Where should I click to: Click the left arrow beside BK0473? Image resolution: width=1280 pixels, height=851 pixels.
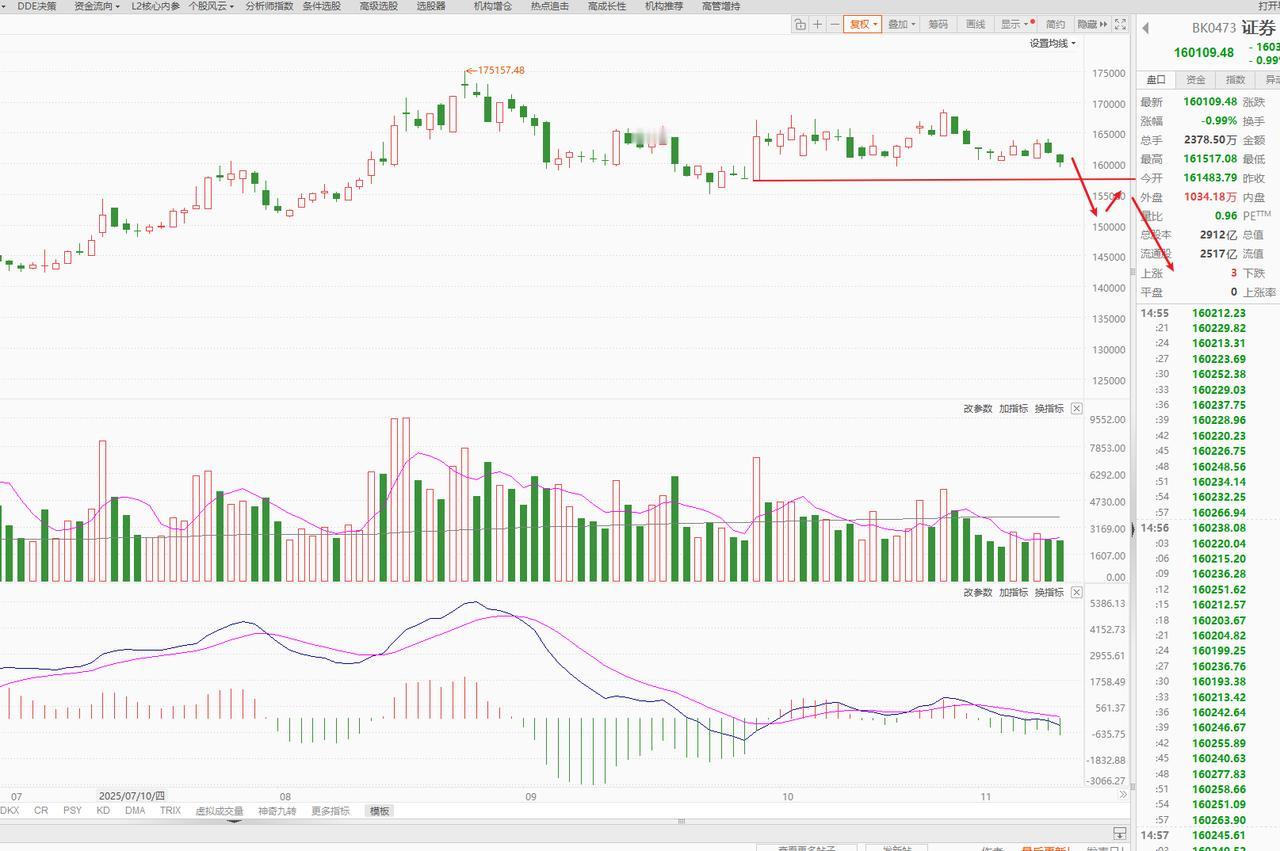point(1145,28)
